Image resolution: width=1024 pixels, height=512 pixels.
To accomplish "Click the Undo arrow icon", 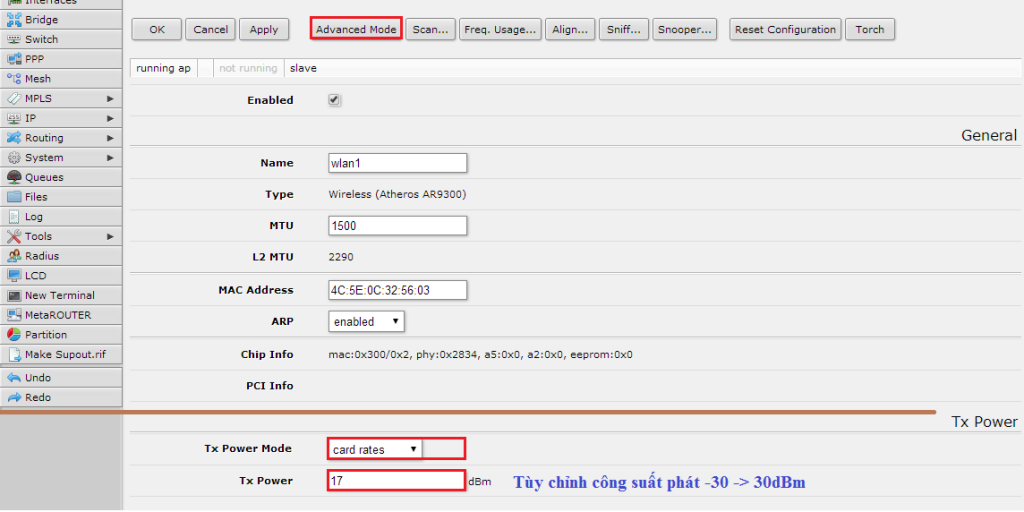I will point(14,378).
